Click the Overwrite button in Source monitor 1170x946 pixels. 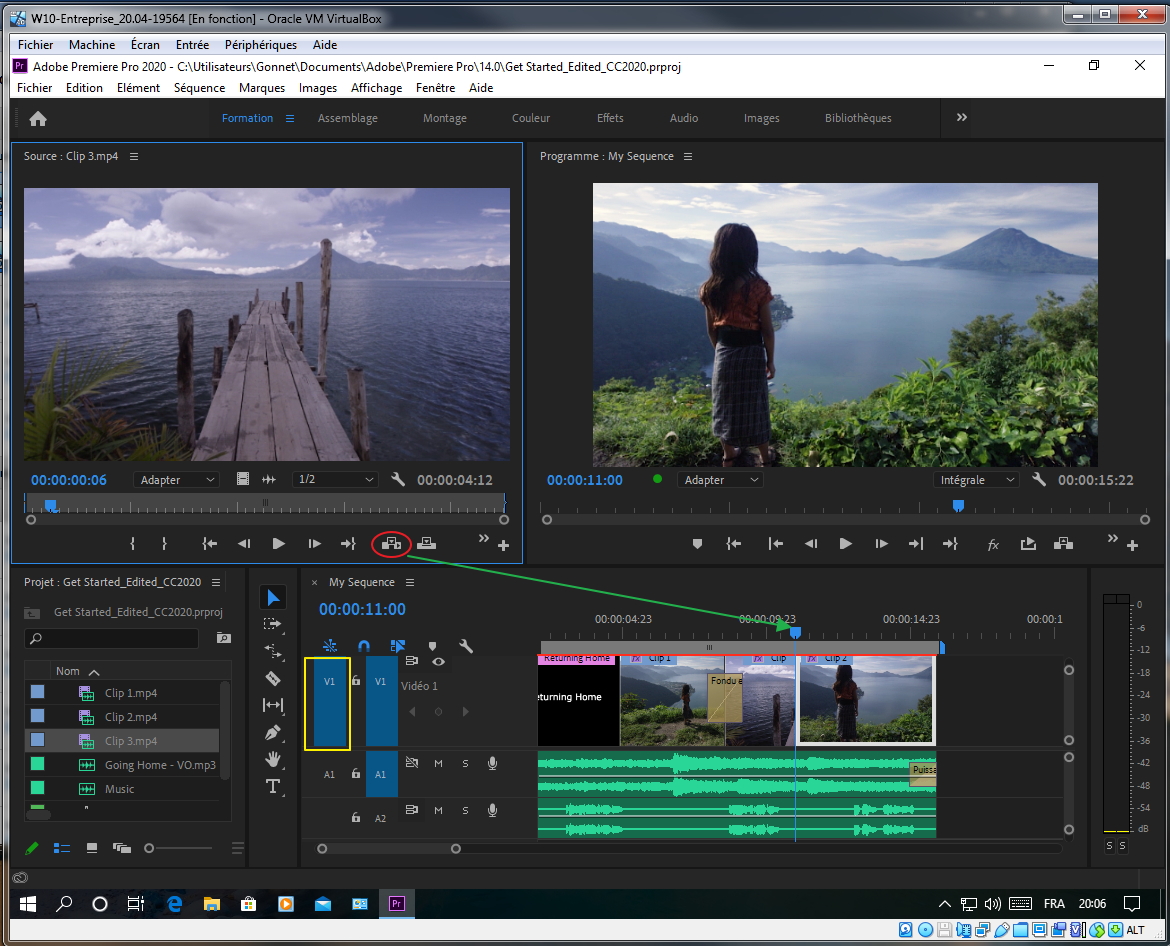click(x=427, y=544)
